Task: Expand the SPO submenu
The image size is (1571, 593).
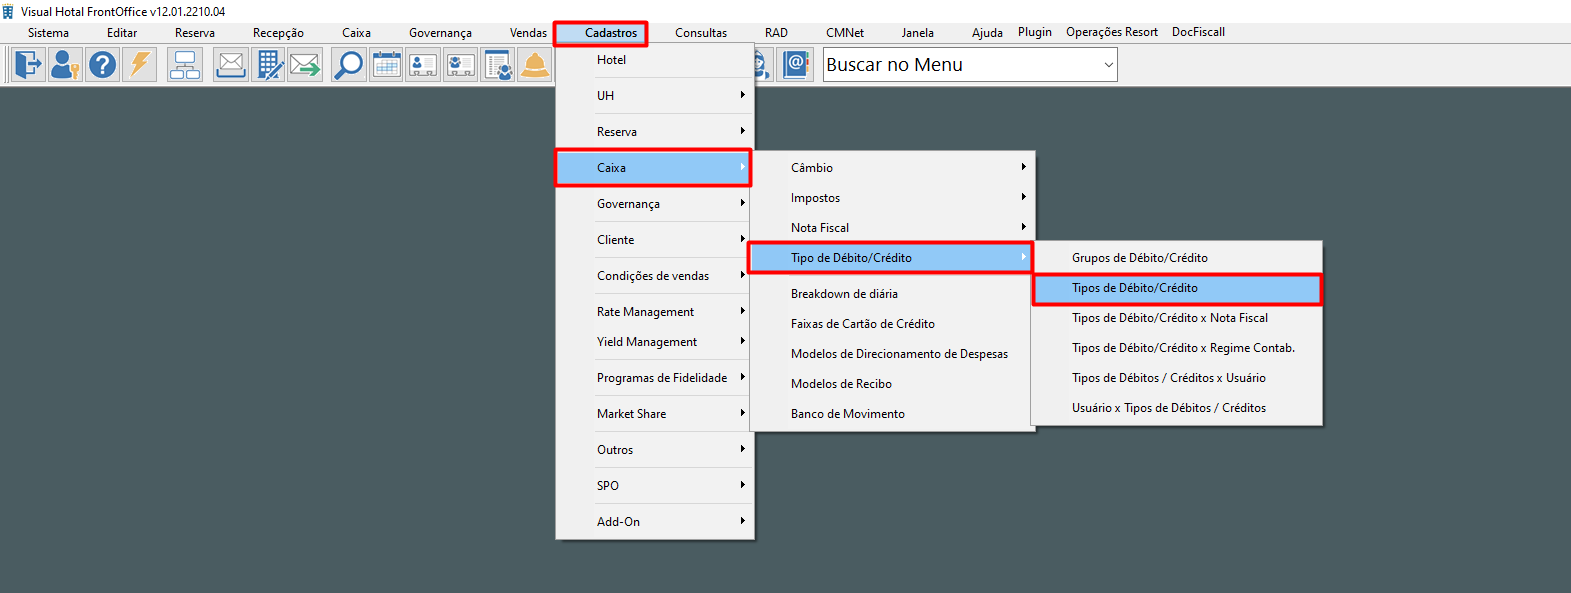Action: tap(655, 486)
